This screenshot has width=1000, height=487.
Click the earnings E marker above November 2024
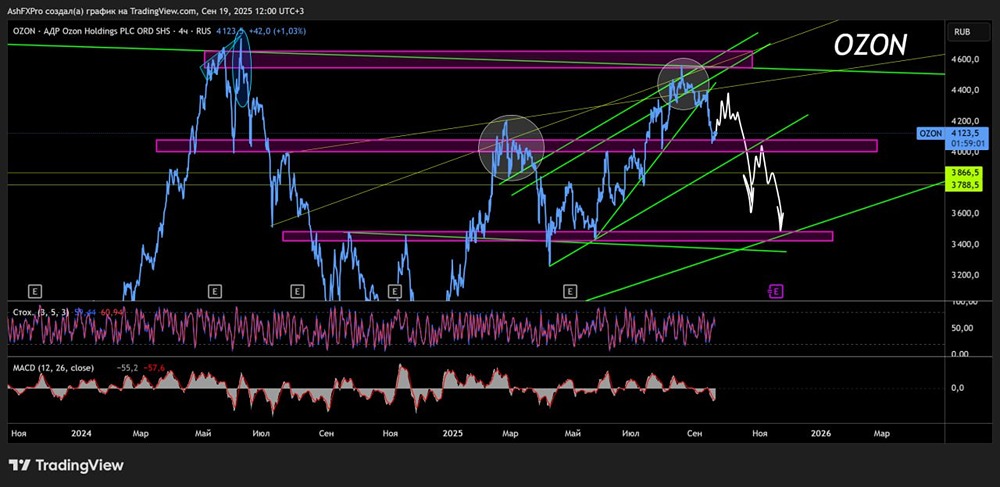(395, 291)
